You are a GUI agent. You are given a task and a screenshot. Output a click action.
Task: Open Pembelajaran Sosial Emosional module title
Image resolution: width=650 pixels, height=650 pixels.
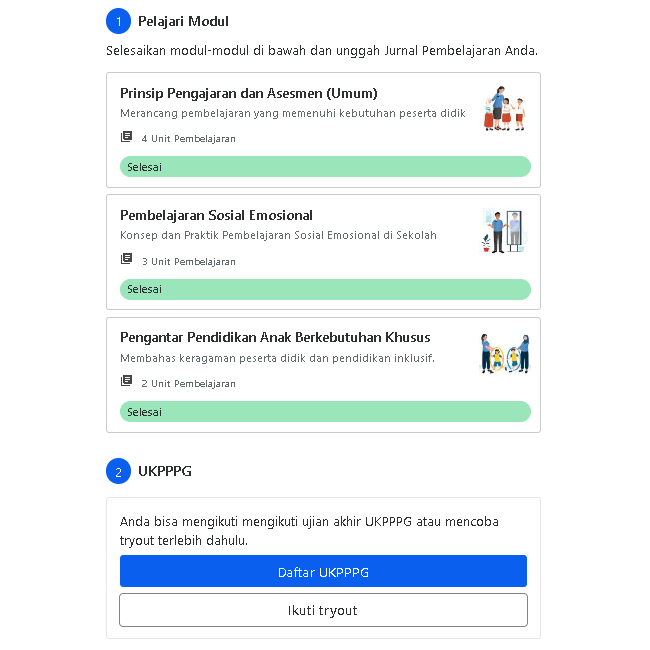pyautogui.click(x=216, y=215)
